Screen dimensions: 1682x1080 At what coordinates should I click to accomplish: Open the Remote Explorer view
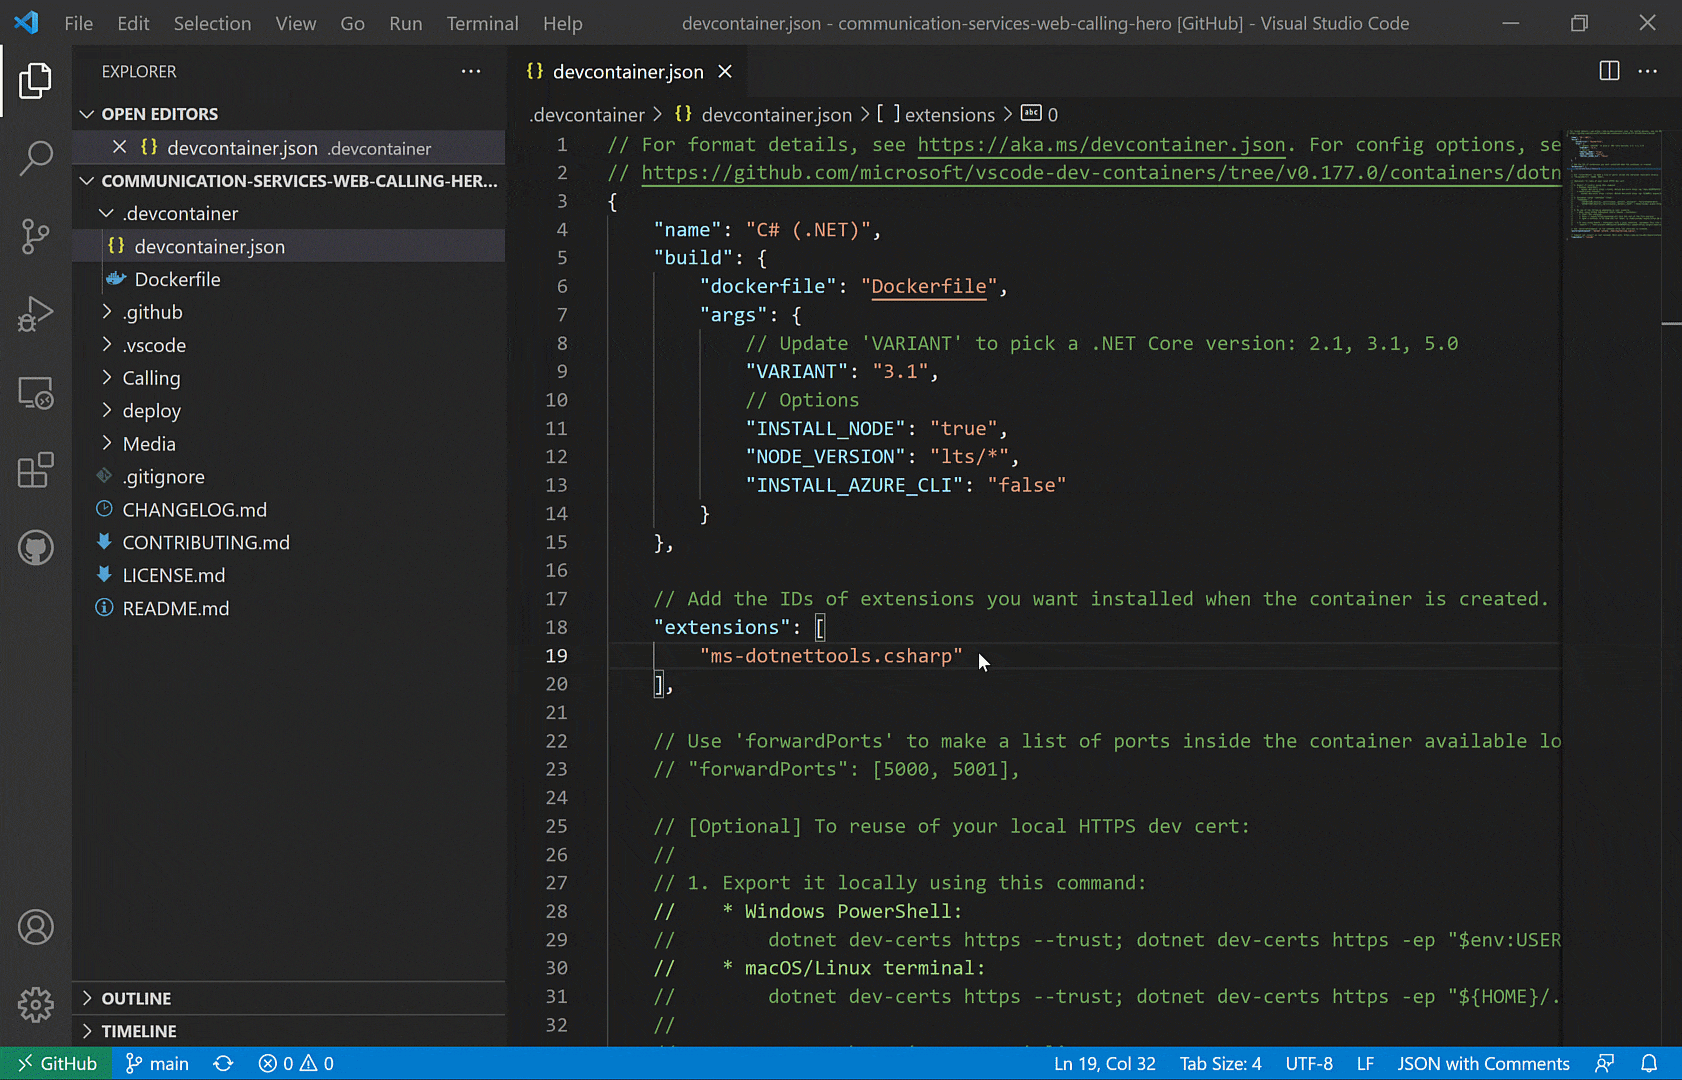[x=36, y=393]
